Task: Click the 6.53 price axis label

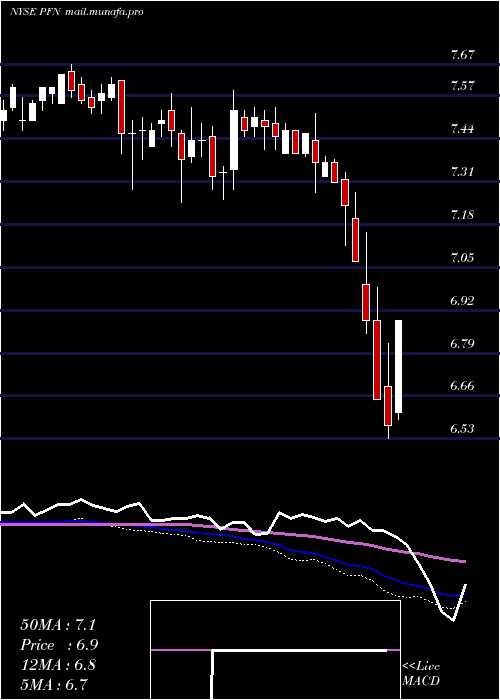Action: tap(462, 429)
